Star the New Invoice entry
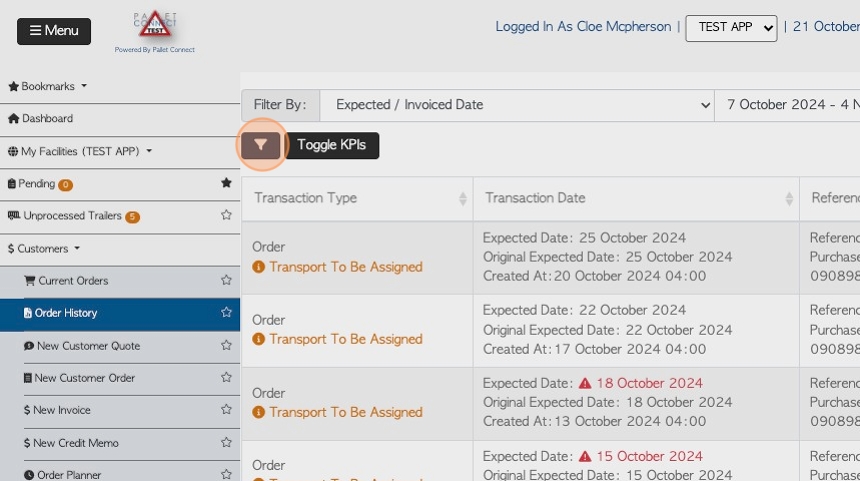The image size is (860, 481). click(226, 410)
